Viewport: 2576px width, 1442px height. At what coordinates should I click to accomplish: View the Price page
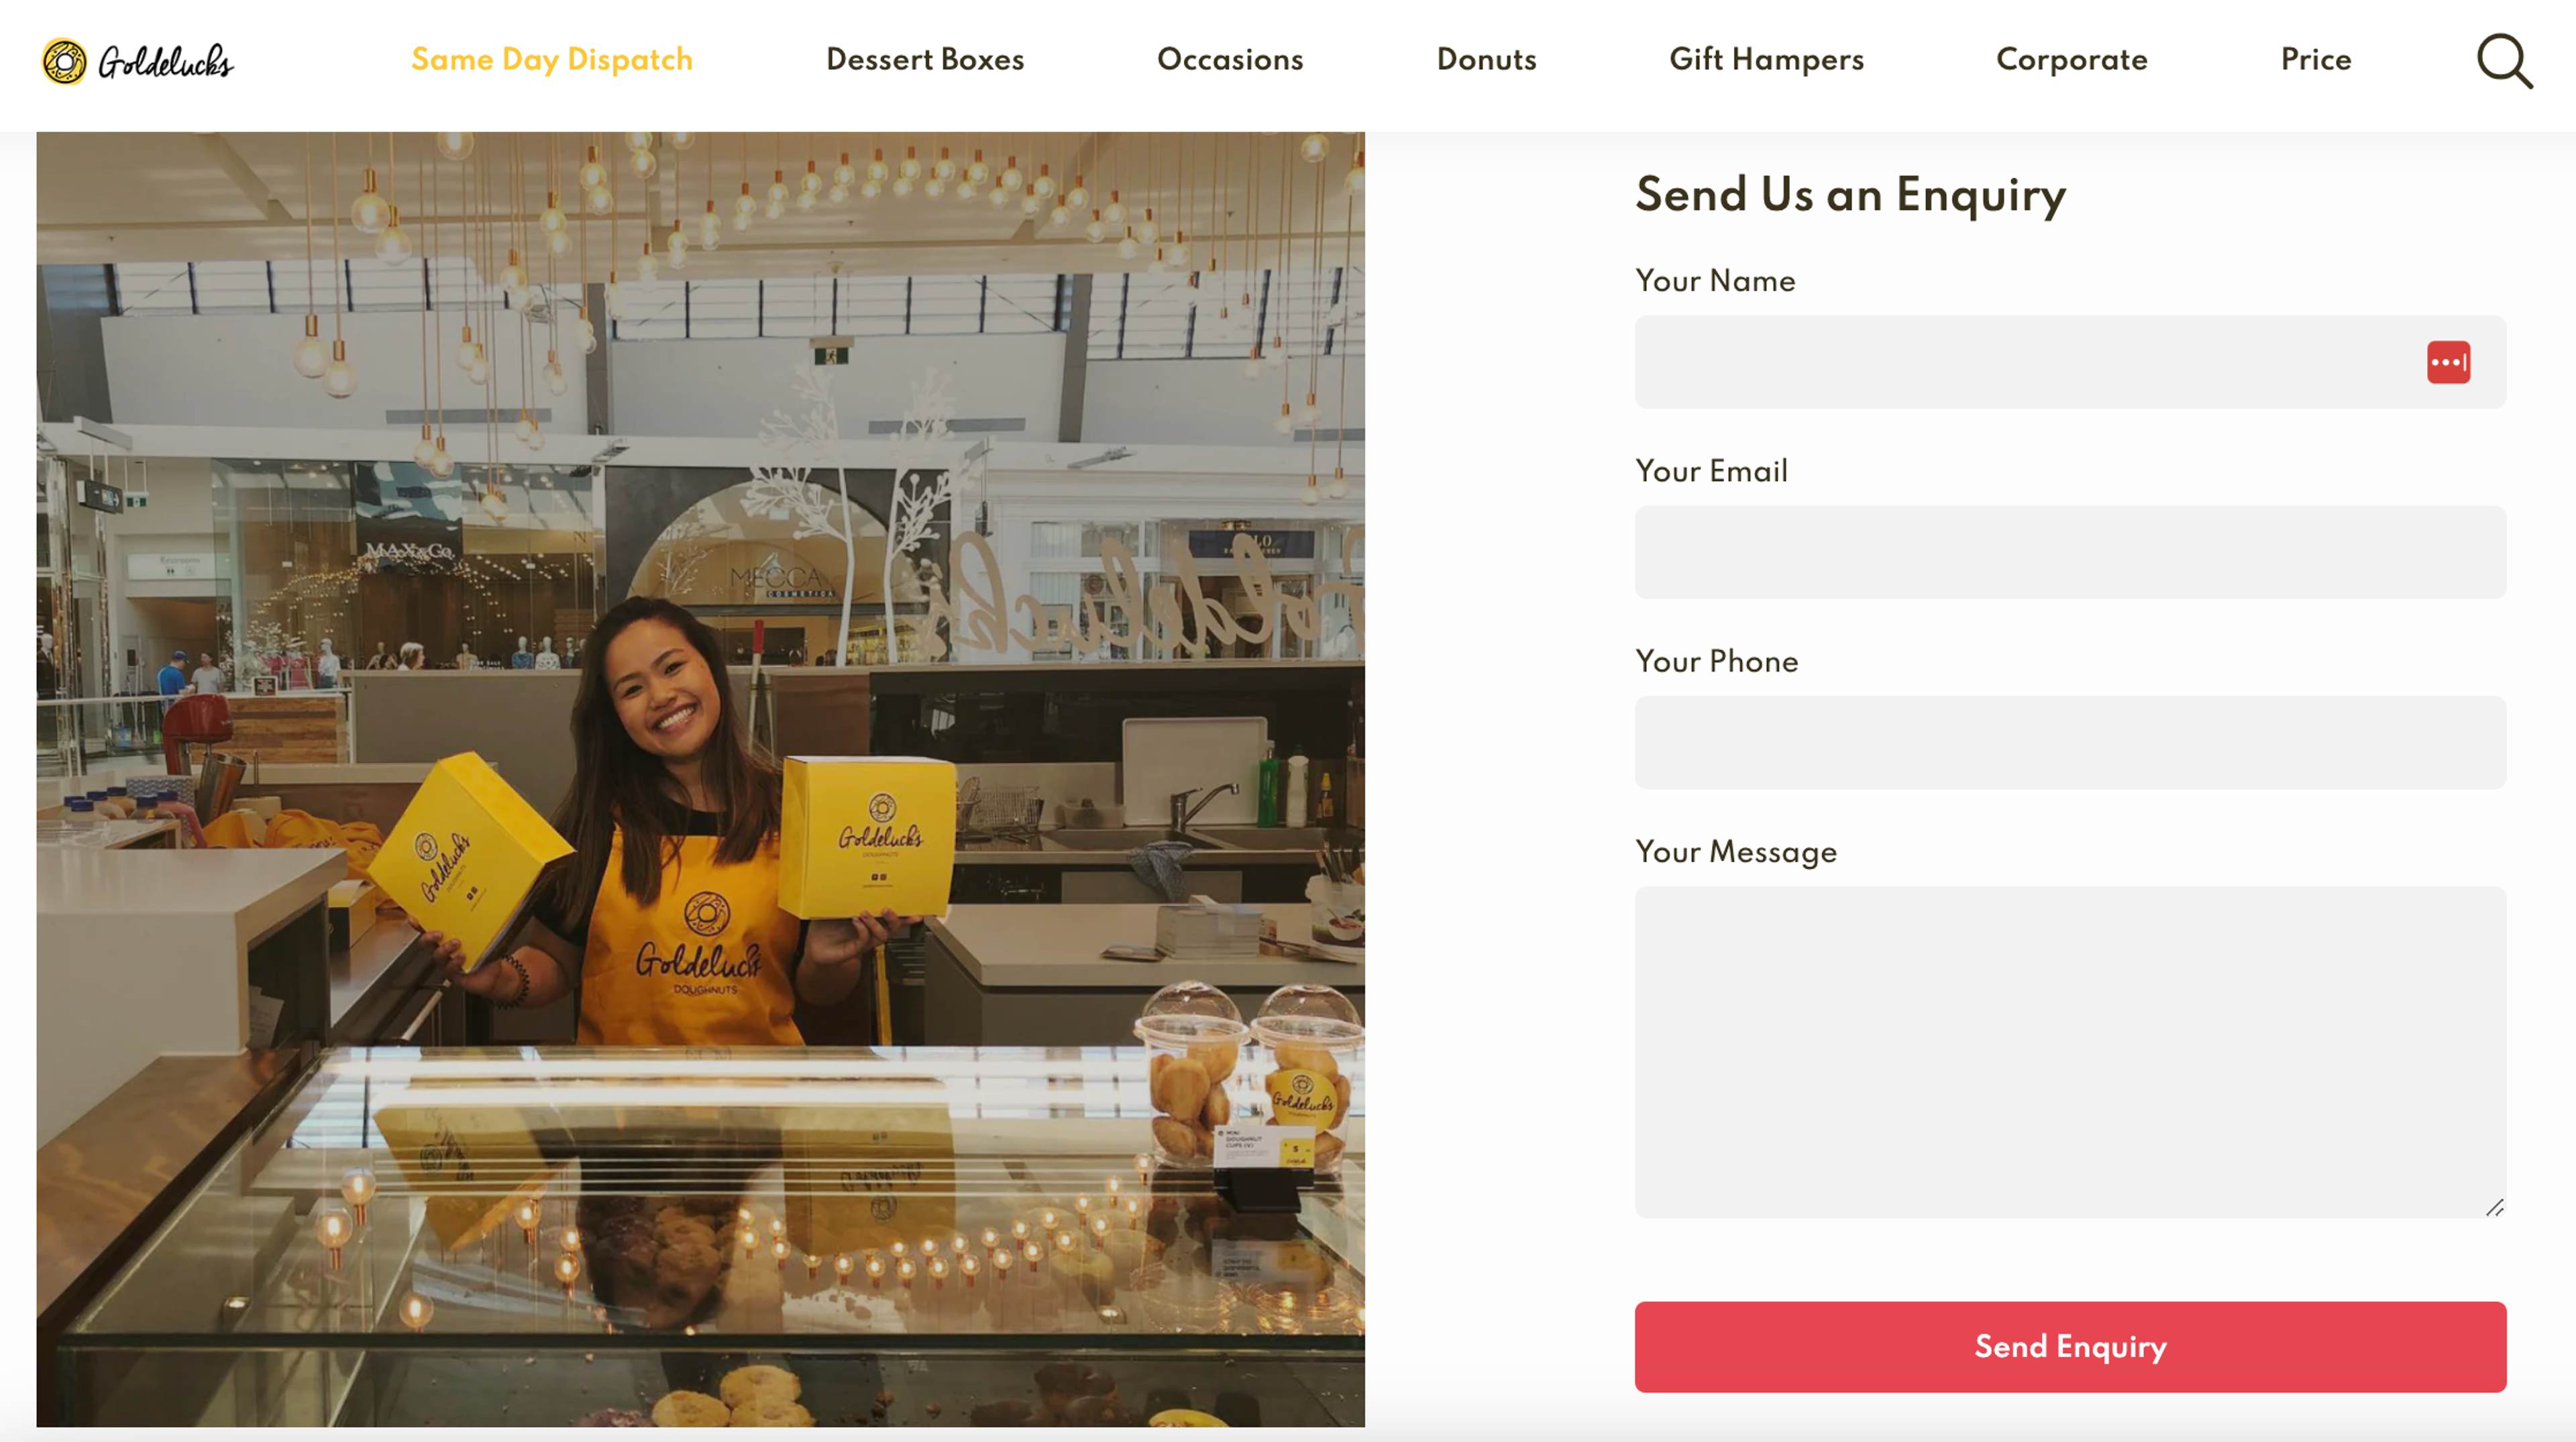[x=2315, y=60]
